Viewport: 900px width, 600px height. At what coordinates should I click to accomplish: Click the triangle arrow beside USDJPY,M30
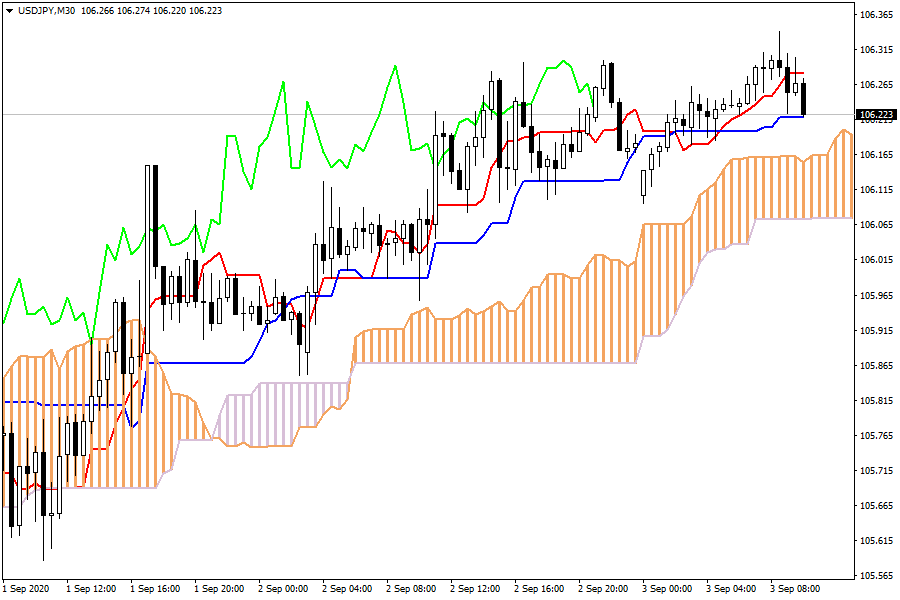(x=9, y=10)
